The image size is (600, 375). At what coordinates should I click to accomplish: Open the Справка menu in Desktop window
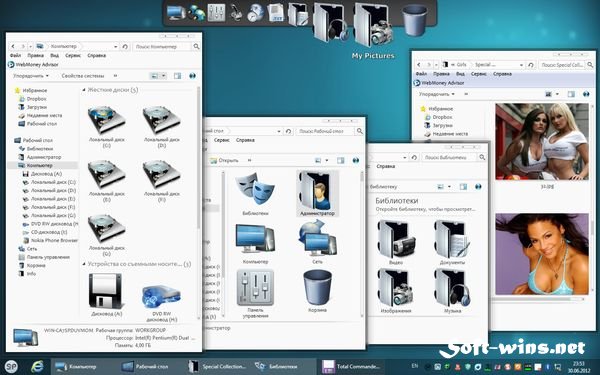(x=245, y=140)
